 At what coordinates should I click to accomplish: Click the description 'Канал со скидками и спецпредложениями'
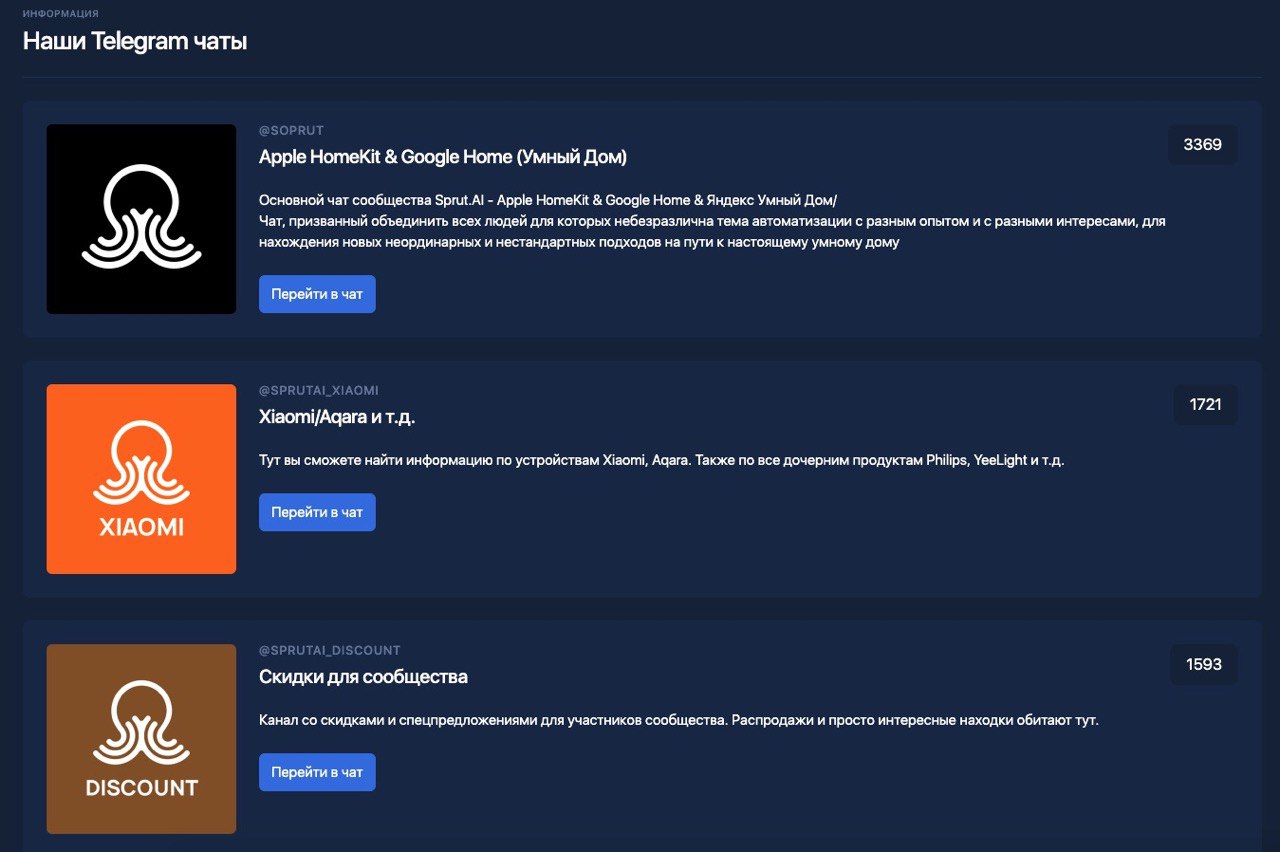(x=679, y=720)
